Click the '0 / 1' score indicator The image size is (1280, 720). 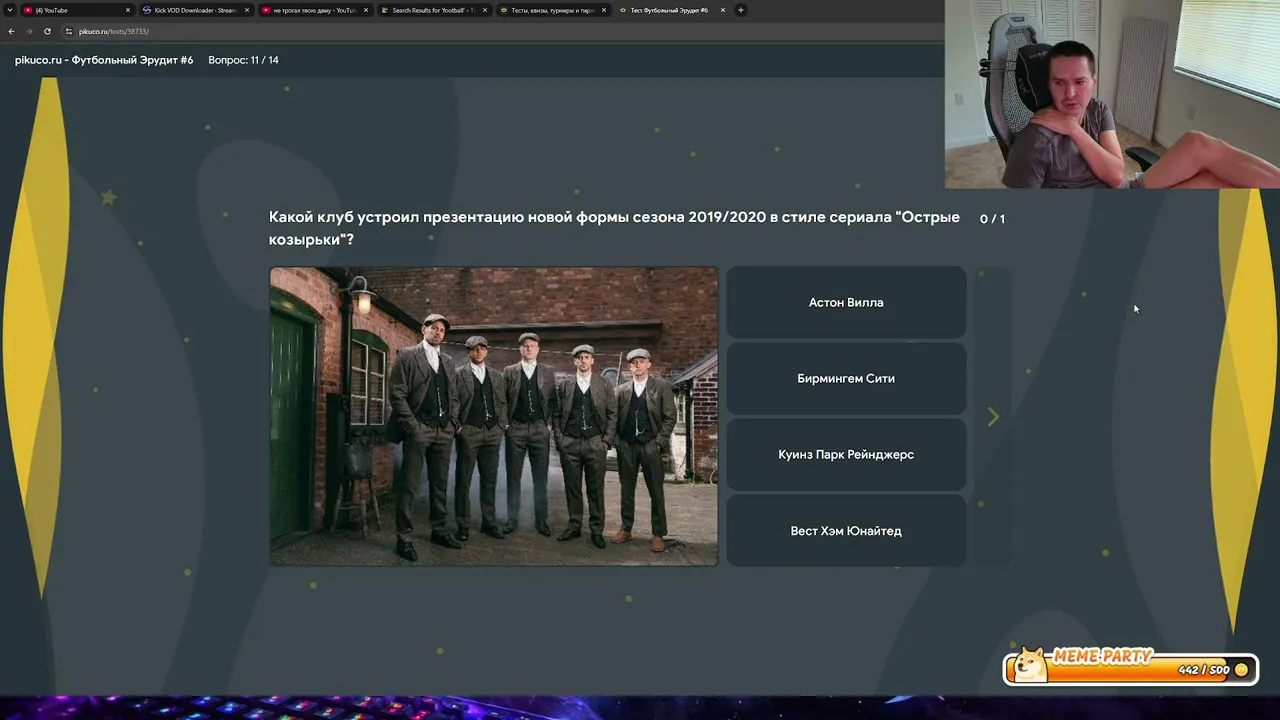point(992,219)
